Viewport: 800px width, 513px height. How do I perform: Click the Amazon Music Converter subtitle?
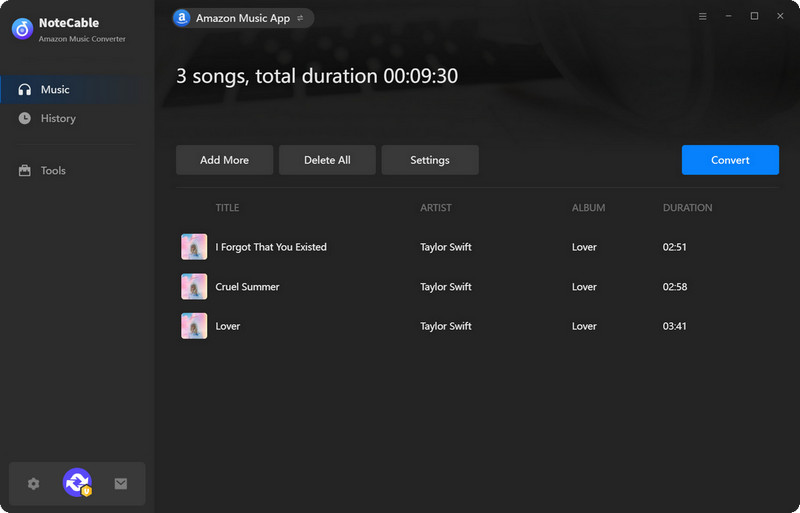82,39
